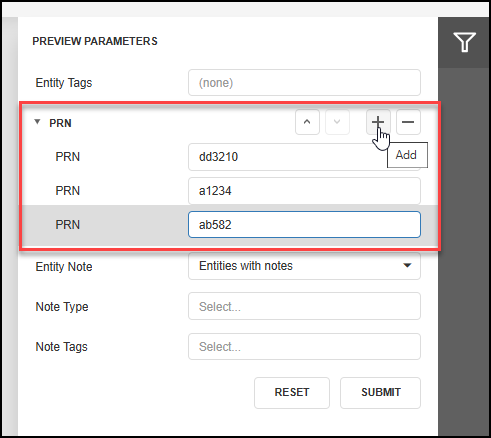Image resolution: width=491 pixels, height=438 pixels.
Task: Click the Entities with notes value
Action: click(x=246, y=266)
